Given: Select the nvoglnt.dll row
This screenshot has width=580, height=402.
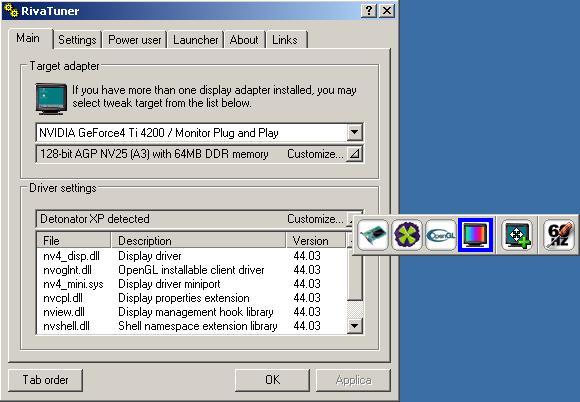Looking at the screenshot, I should pos(192,270).
